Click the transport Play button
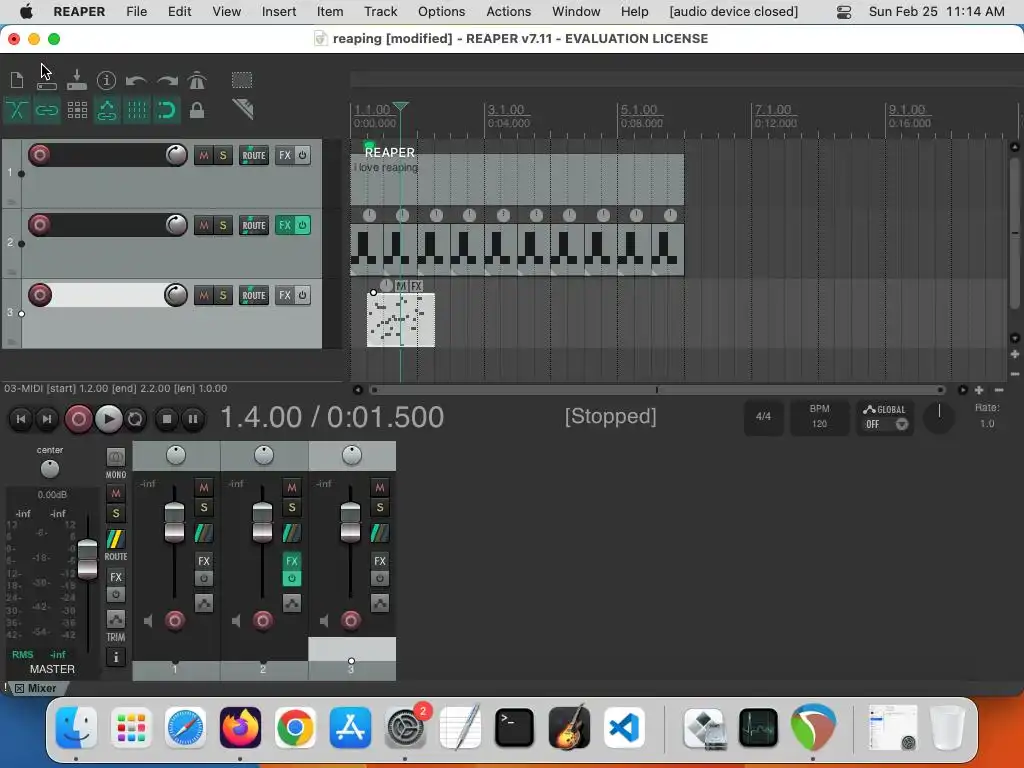 coord(108,419)
